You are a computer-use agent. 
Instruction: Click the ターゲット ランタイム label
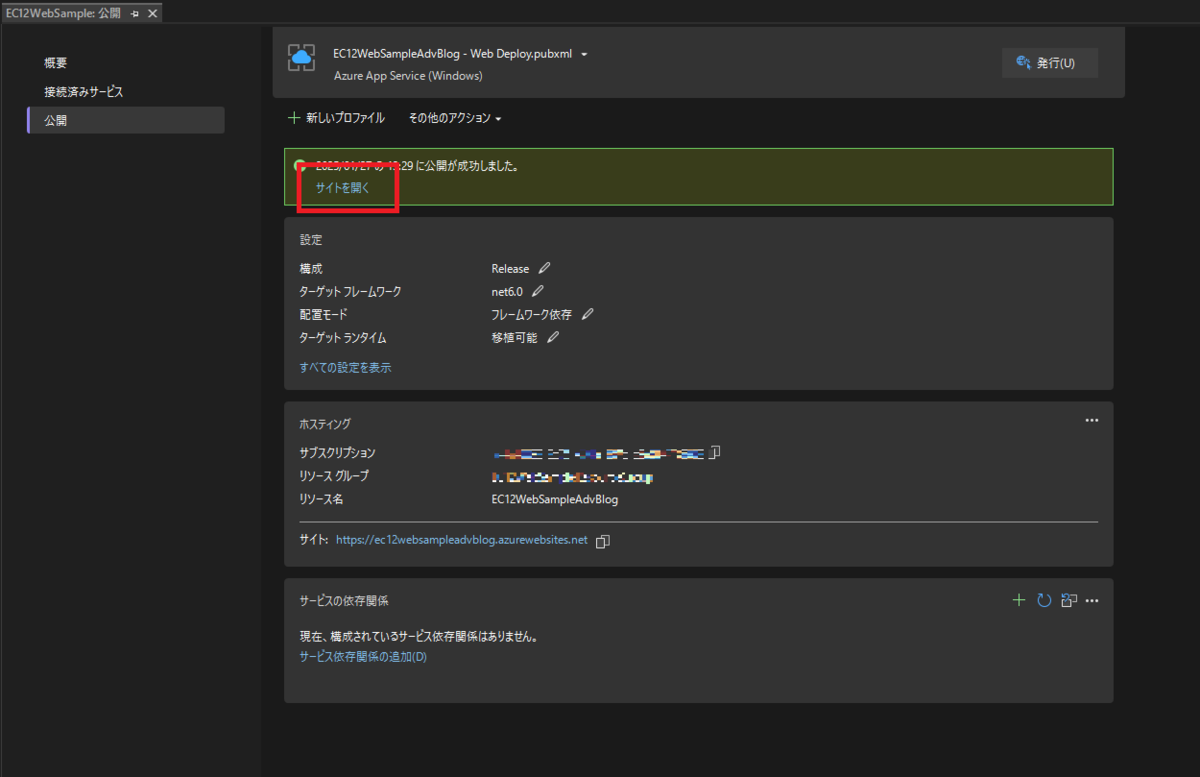343,338
